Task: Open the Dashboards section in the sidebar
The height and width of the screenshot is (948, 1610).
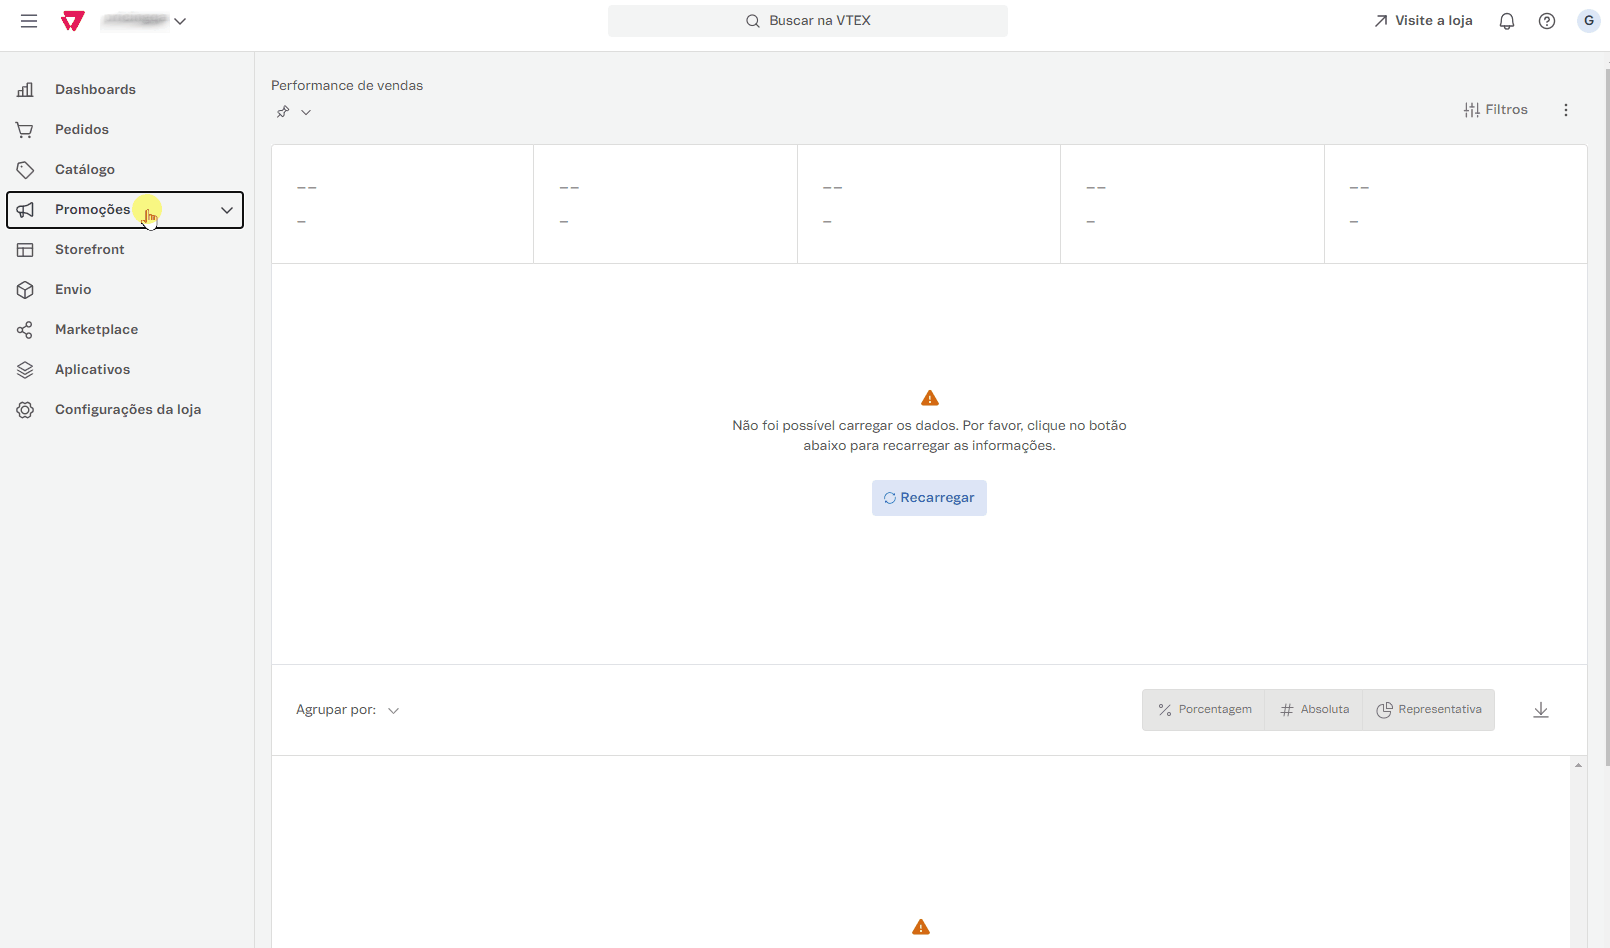Action: coord(95,89)
